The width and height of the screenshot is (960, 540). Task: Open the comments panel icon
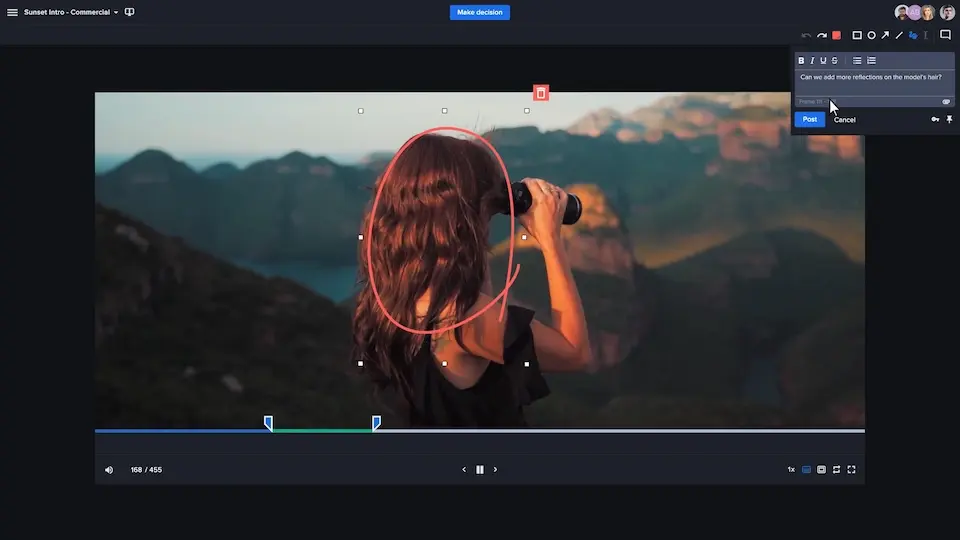(945, 35)
